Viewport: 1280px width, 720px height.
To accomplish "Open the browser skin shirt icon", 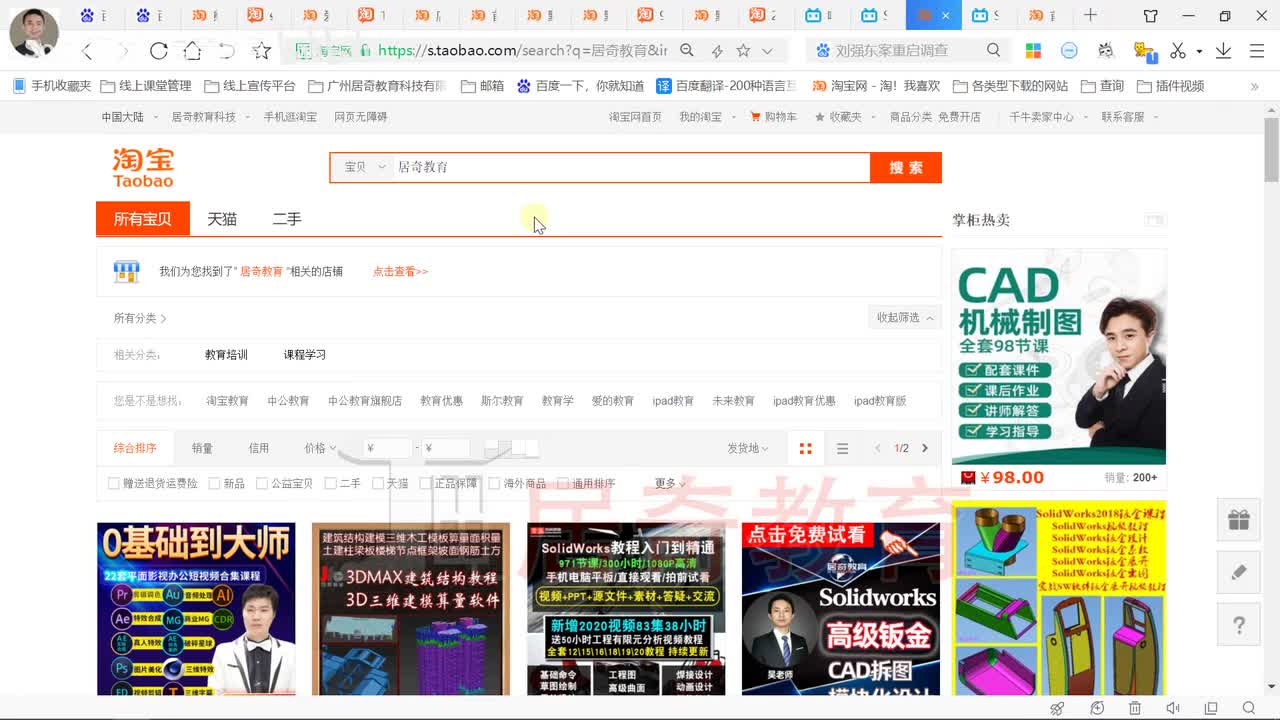I will point(1151,15).
